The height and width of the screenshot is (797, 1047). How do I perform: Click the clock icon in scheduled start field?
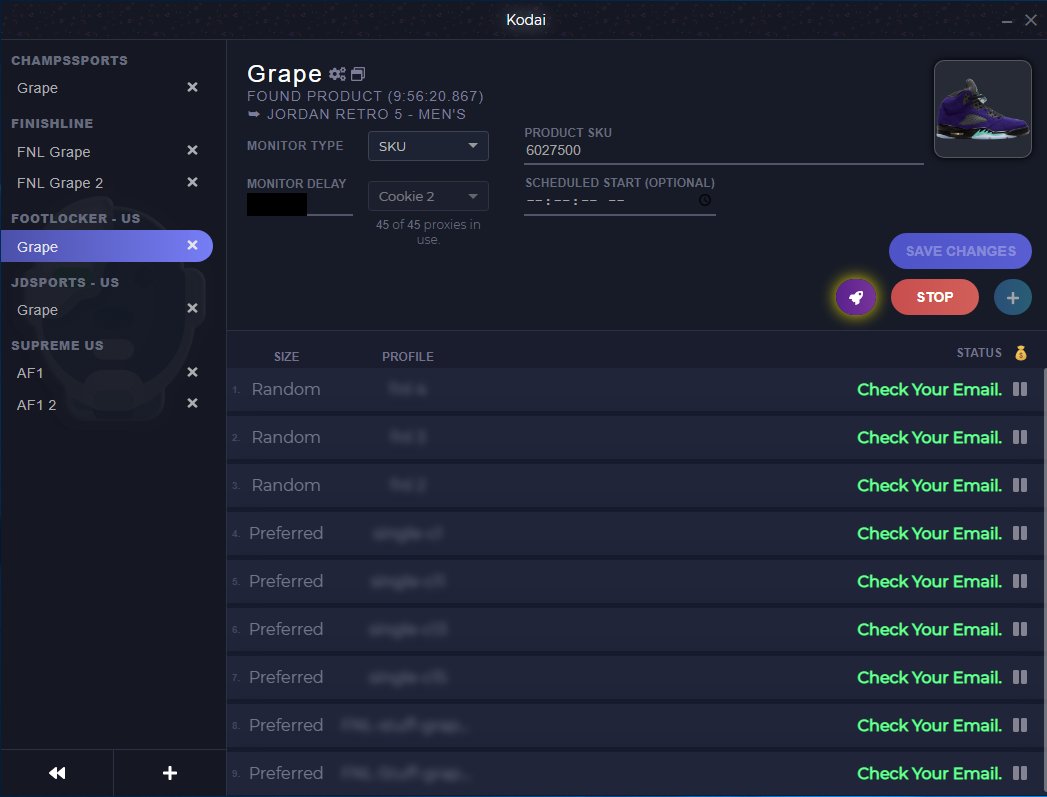(x=704, y=200)
